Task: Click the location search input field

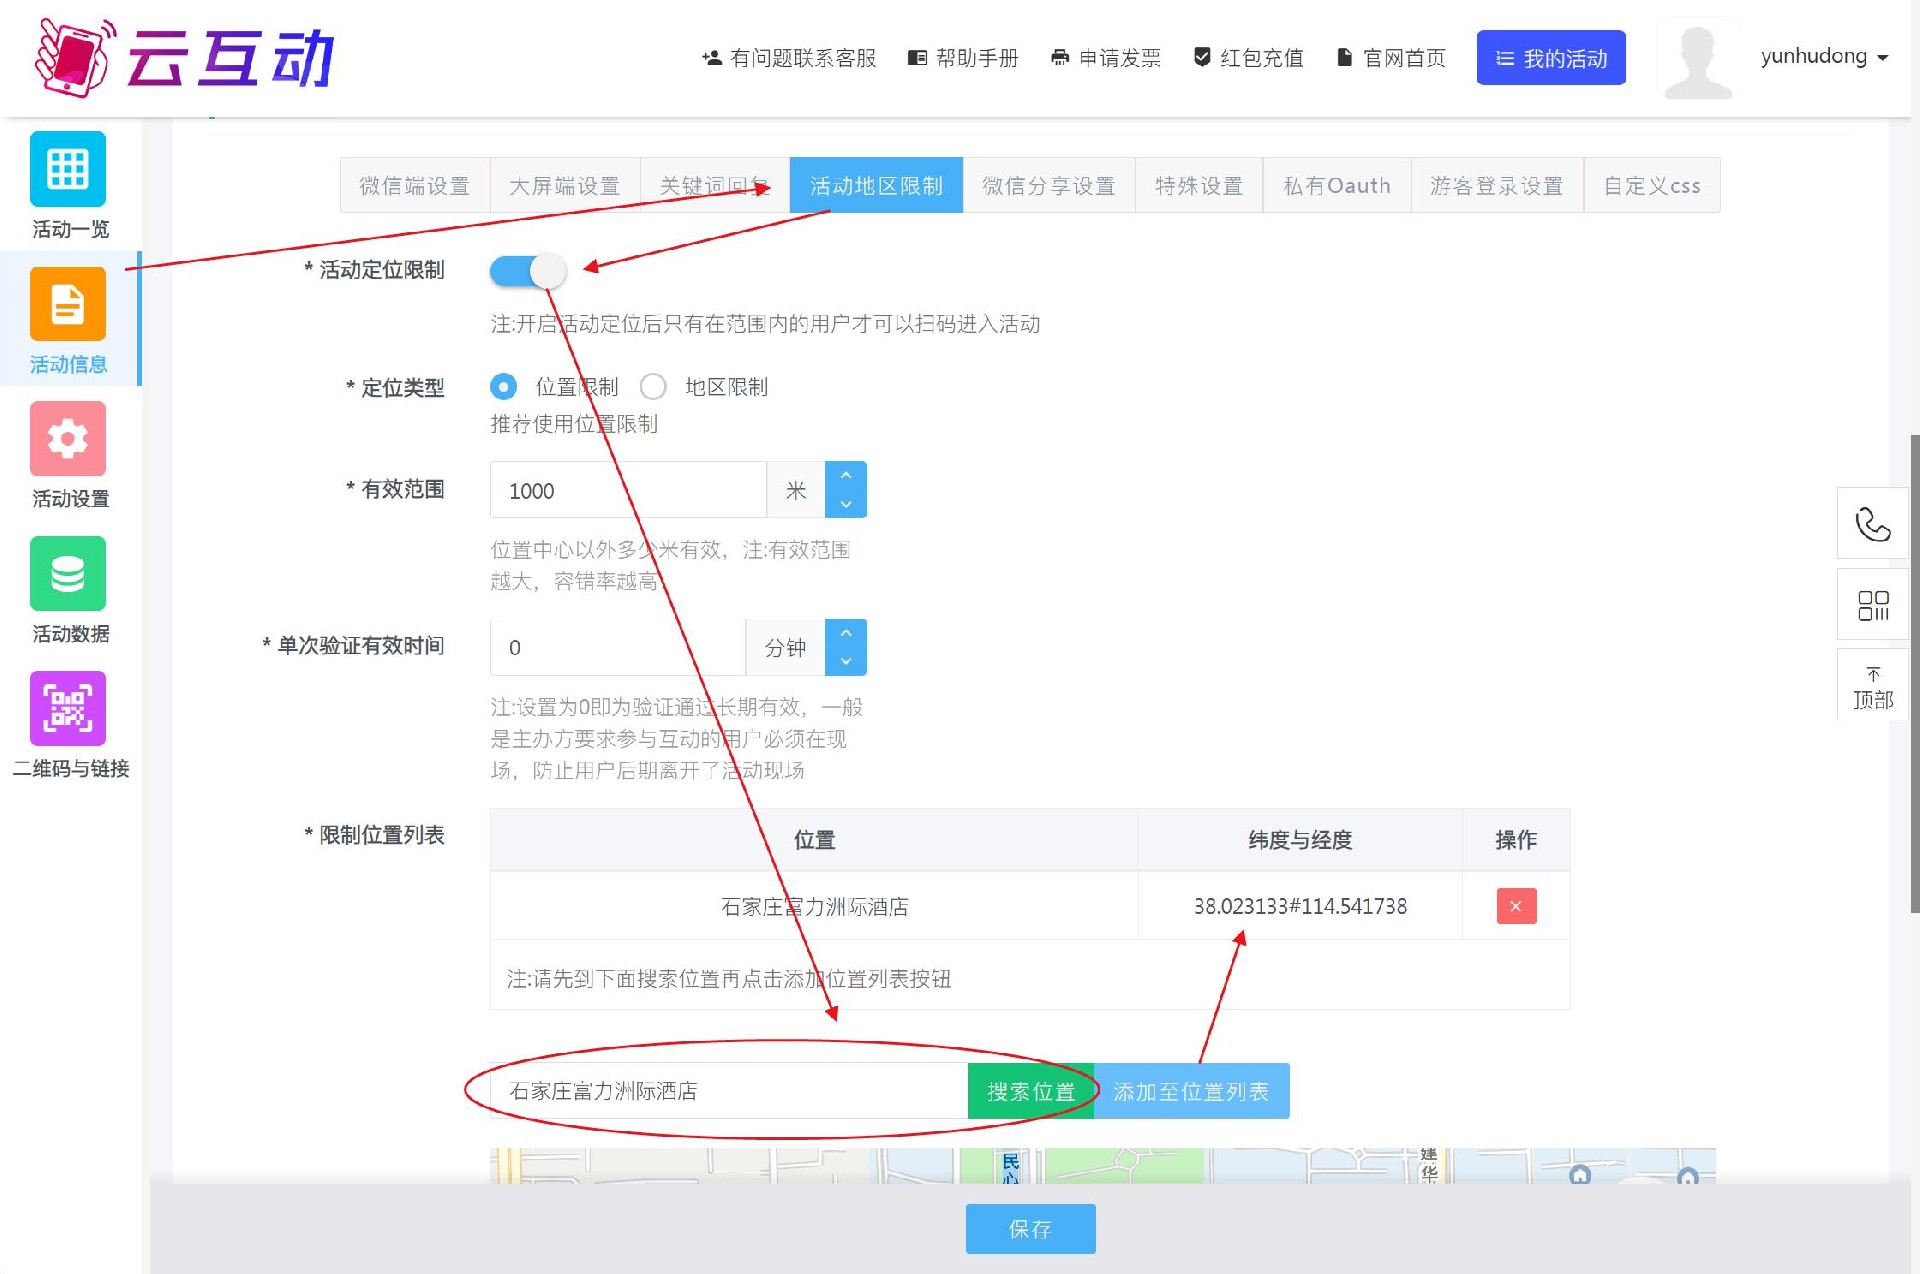Action: (x=720, y=1091)
